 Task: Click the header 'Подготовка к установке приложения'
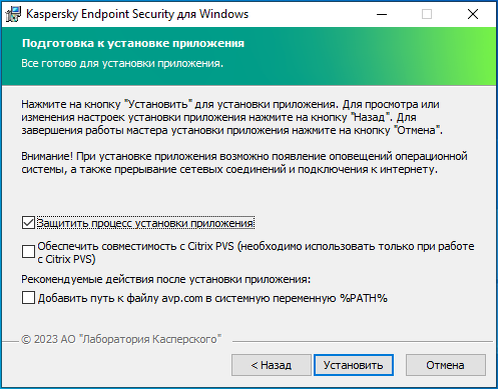coord(133,43)
